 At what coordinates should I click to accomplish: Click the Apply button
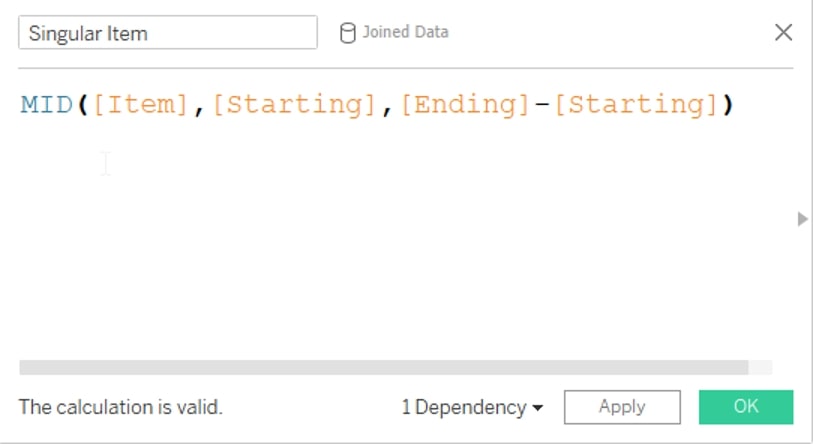(622, 407)
